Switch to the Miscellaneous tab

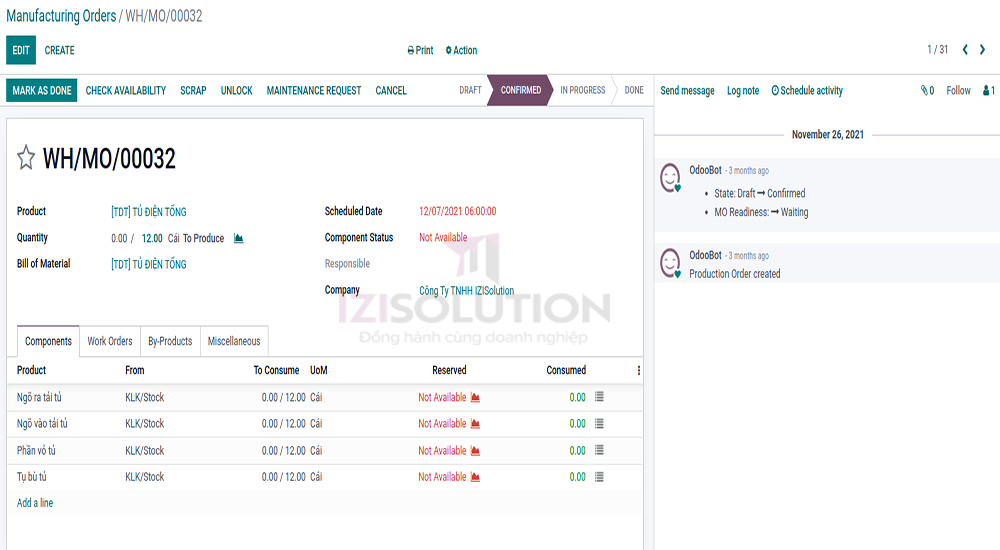click(x=234, y=341)
